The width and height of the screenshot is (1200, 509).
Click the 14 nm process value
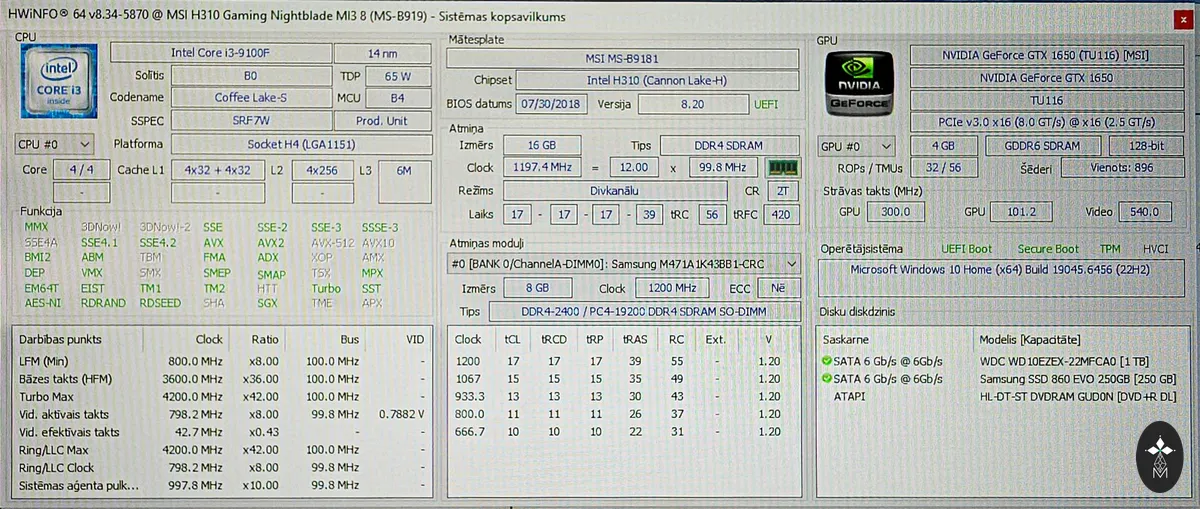[381, 53]
